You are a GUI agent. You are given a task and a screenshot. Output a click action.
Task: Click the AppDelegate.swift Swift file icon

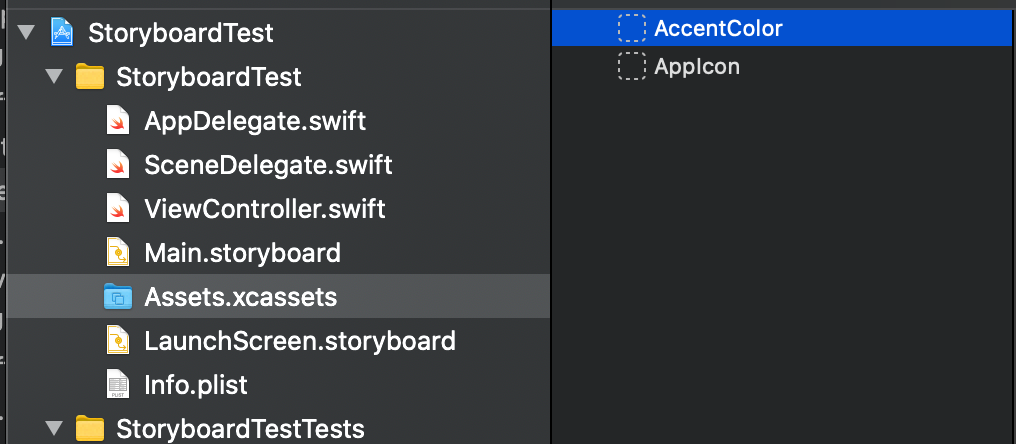tap(118, 122)
